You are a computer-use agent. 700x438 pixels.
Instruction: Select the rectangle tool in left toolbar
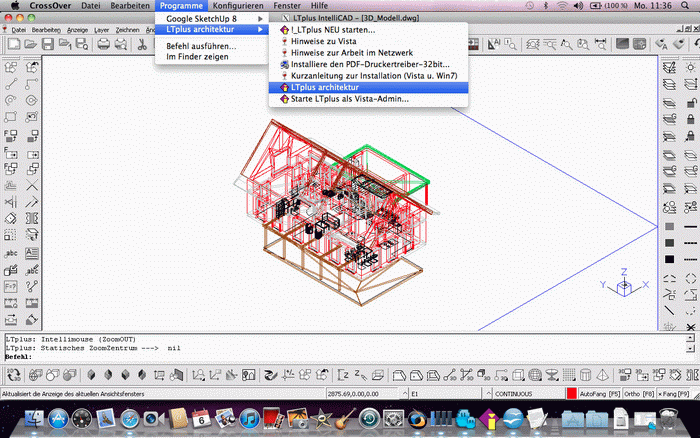tap(11, 117)
